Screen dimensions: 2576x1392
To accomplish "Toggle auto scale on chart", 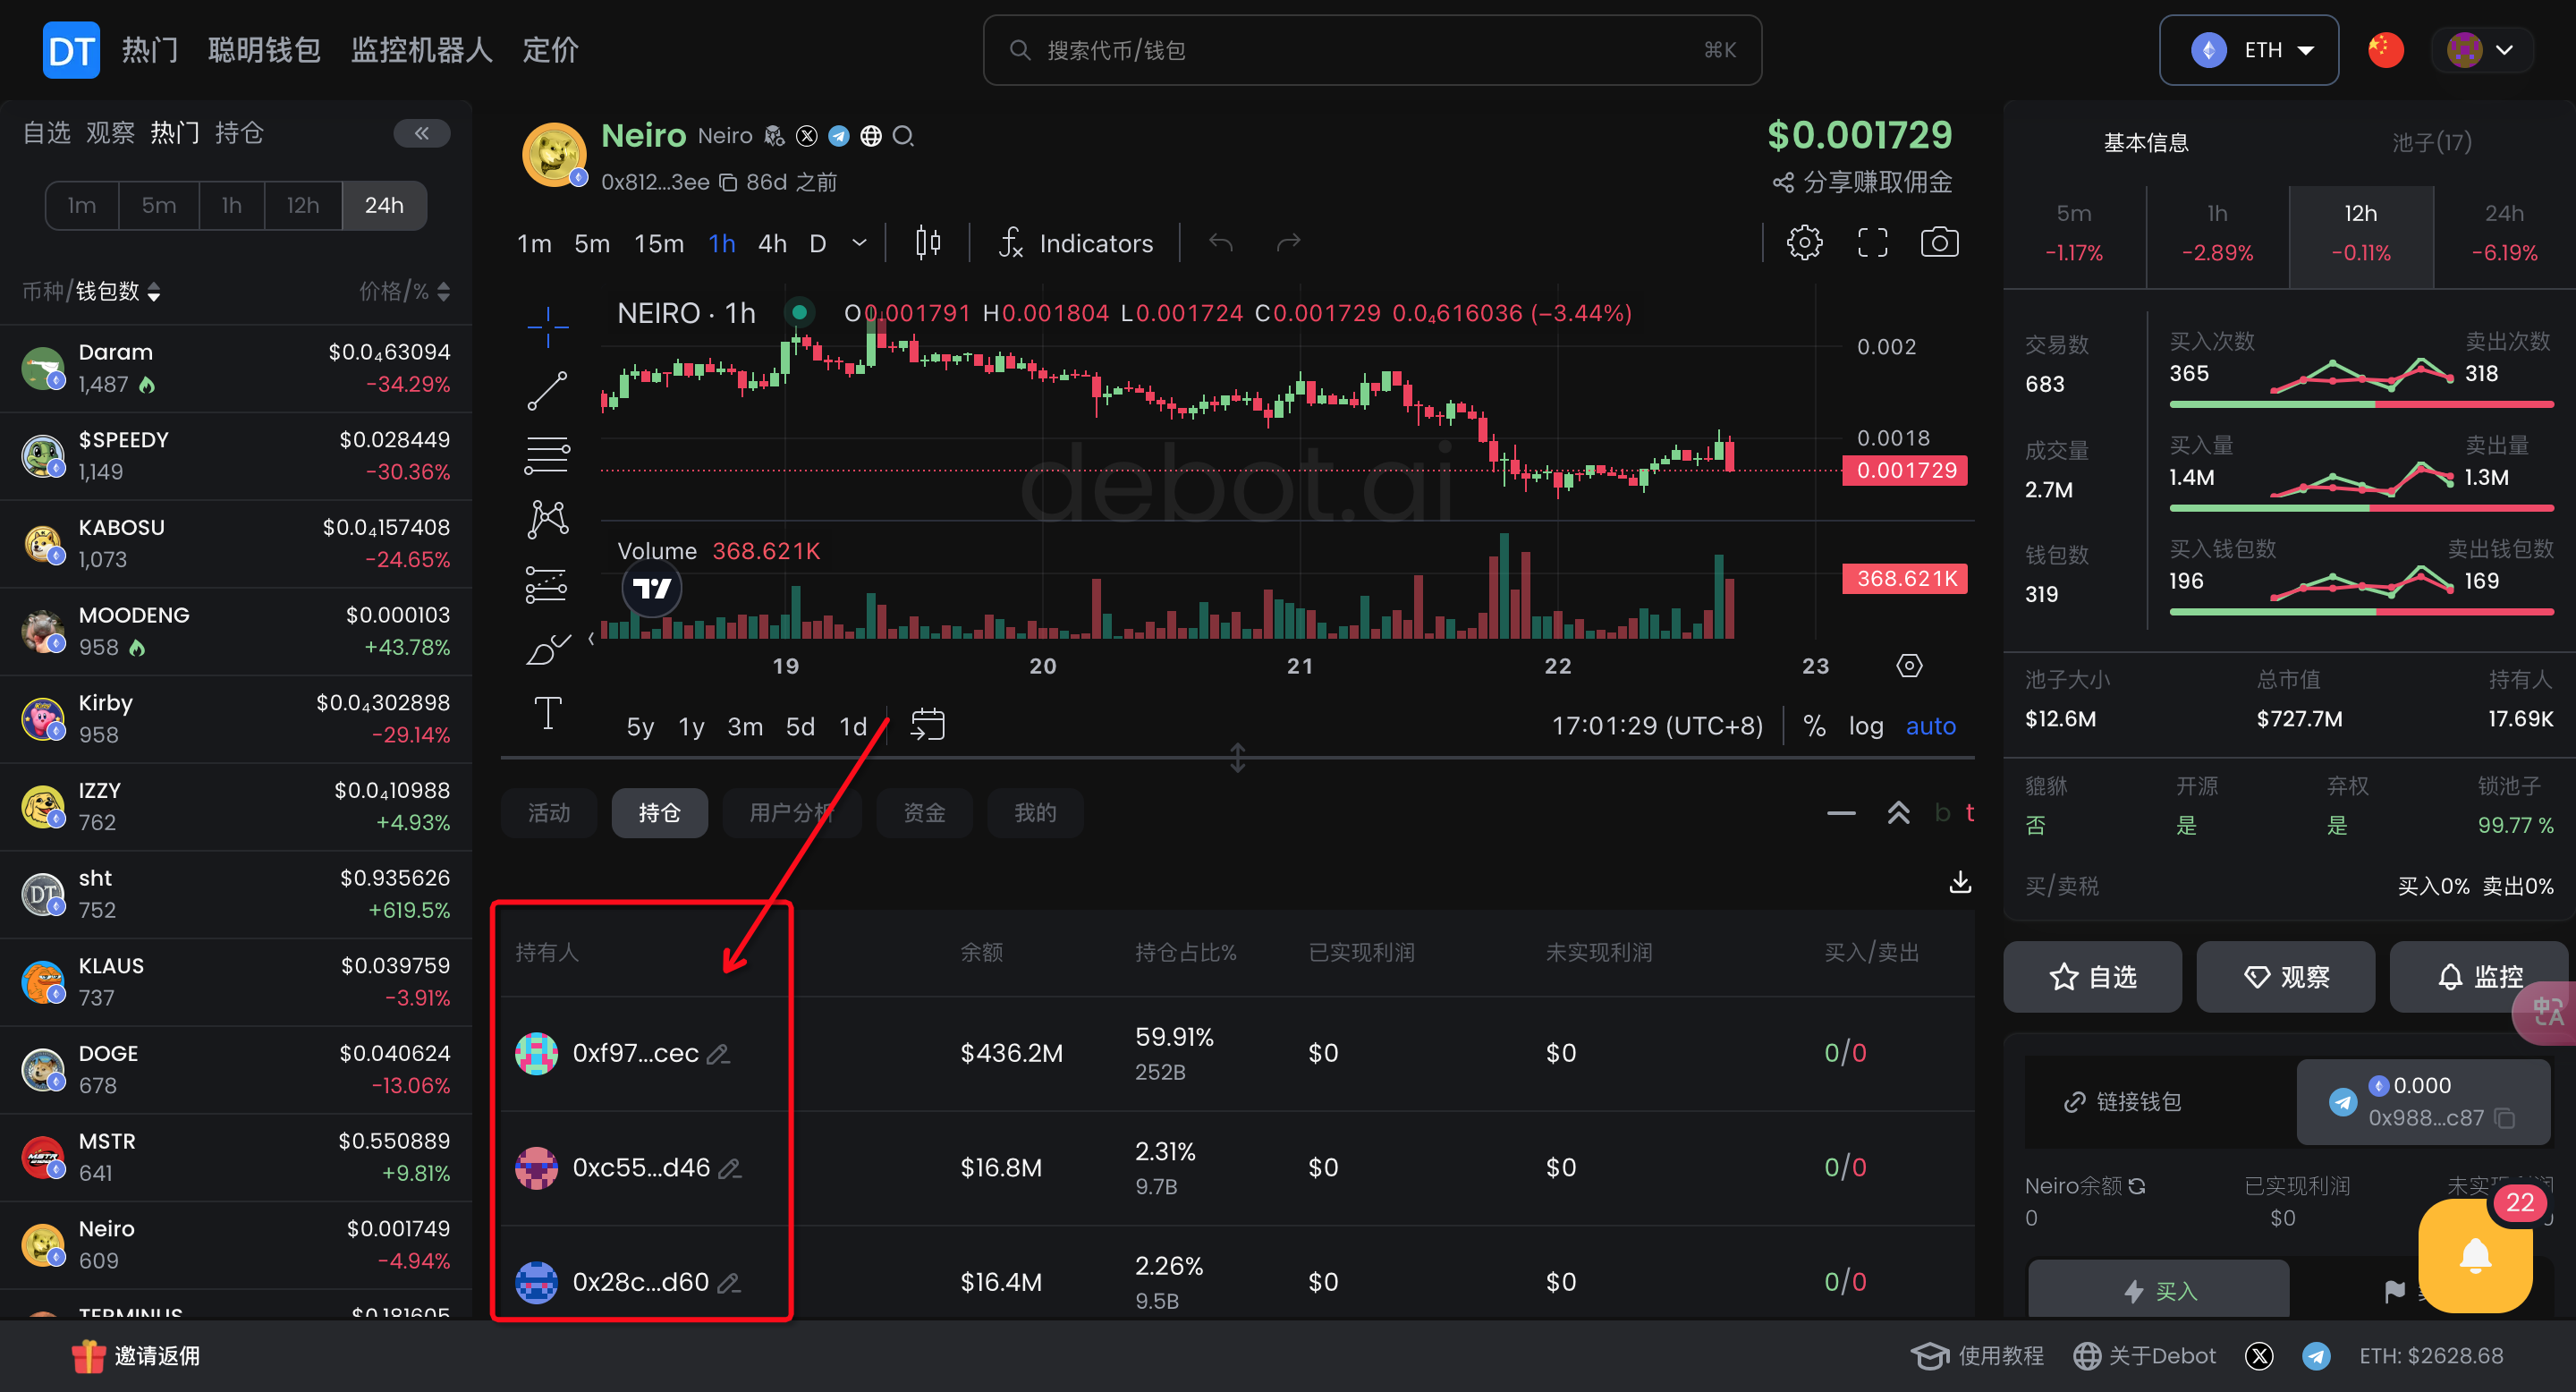I will 1930,726.
